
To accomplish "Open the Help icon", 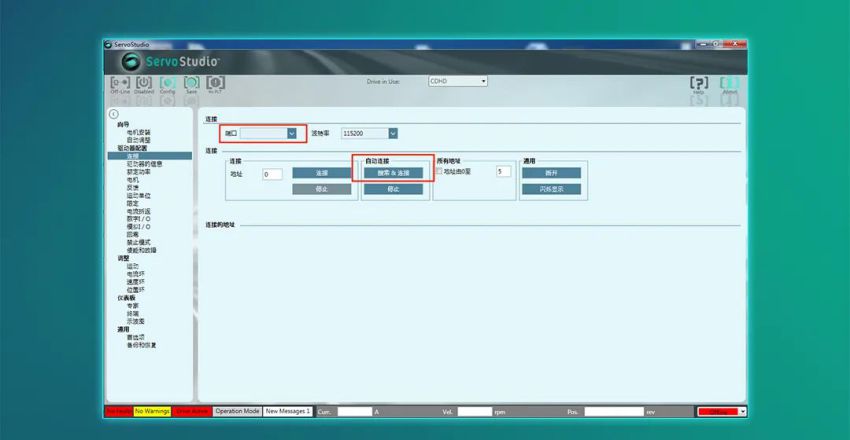I will click(699, 84).
